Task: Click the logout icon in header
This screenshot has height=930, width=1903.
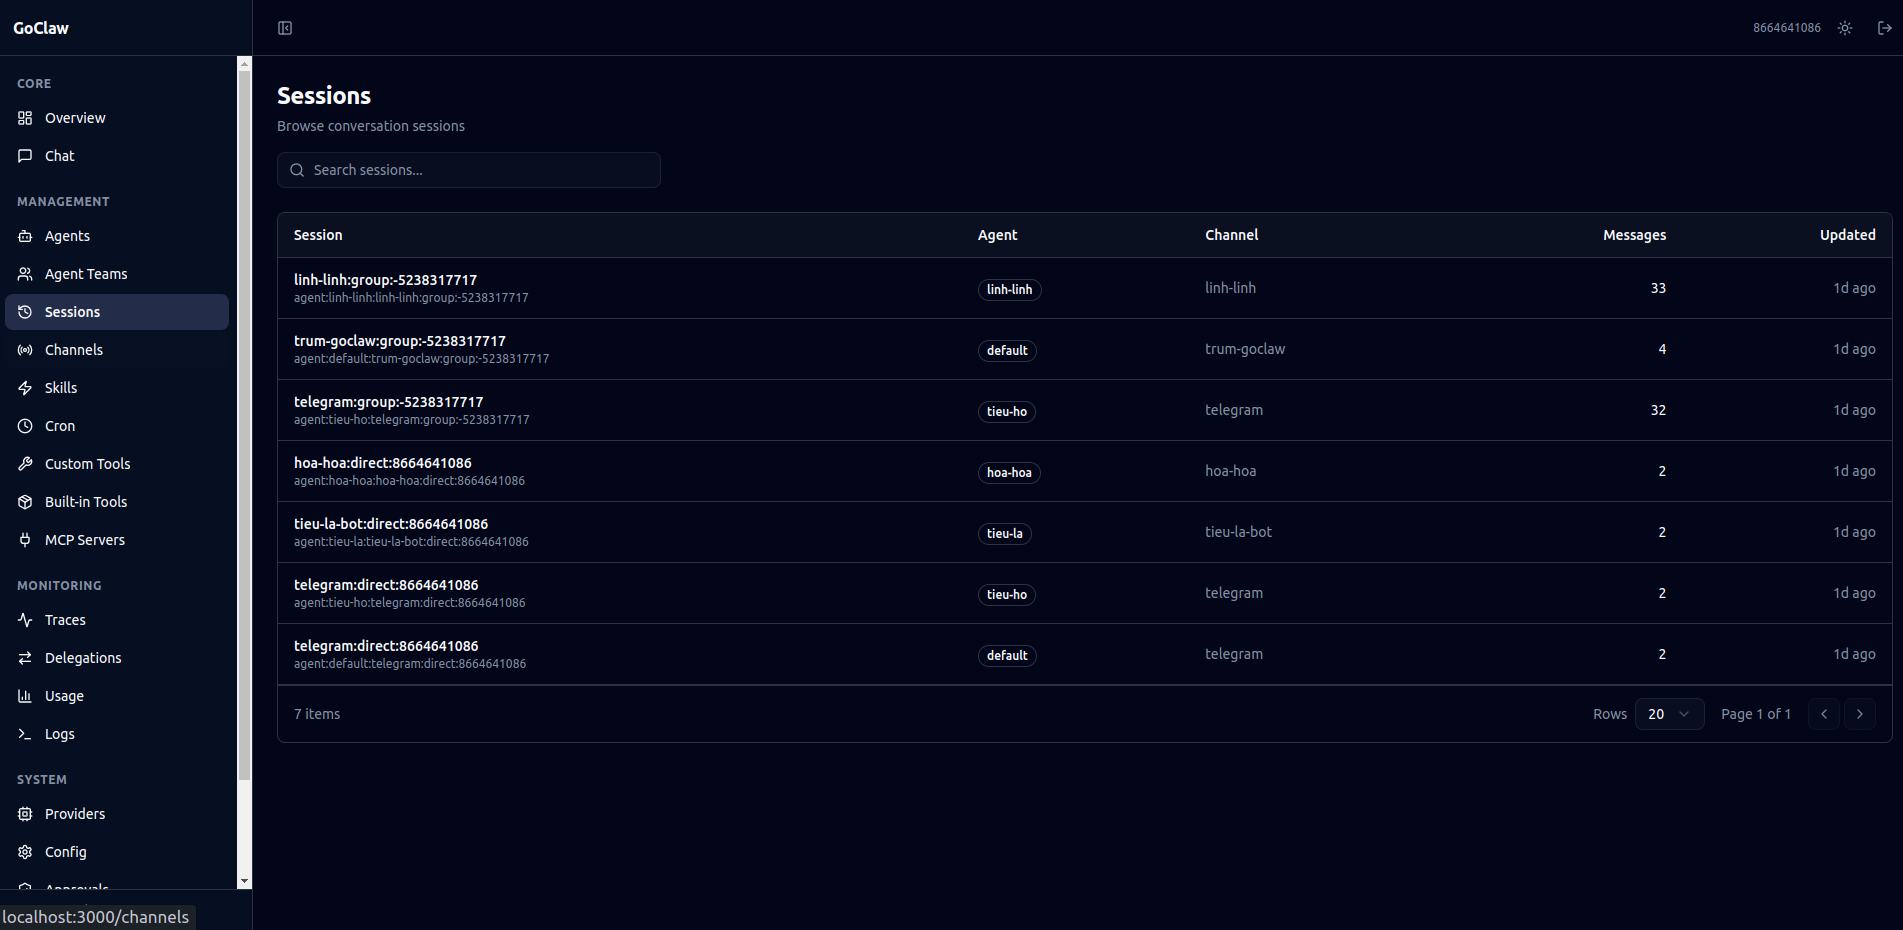Action: tap(1884, 28)
